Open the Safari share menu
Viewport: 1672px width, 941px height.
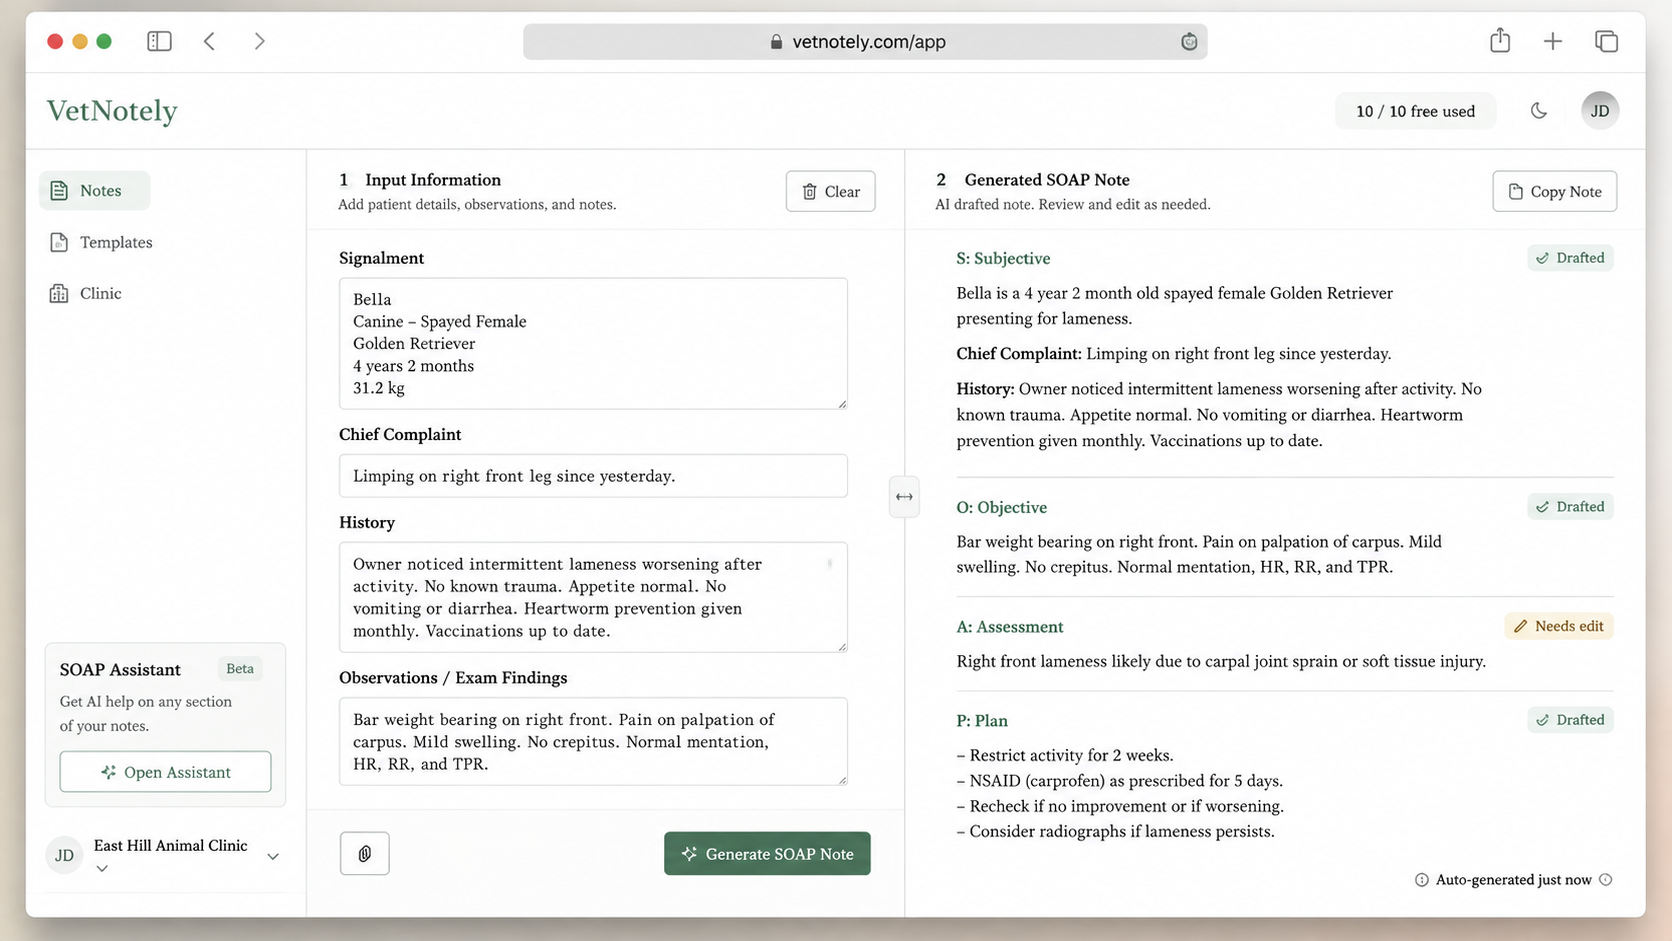tap(1500, 40)
